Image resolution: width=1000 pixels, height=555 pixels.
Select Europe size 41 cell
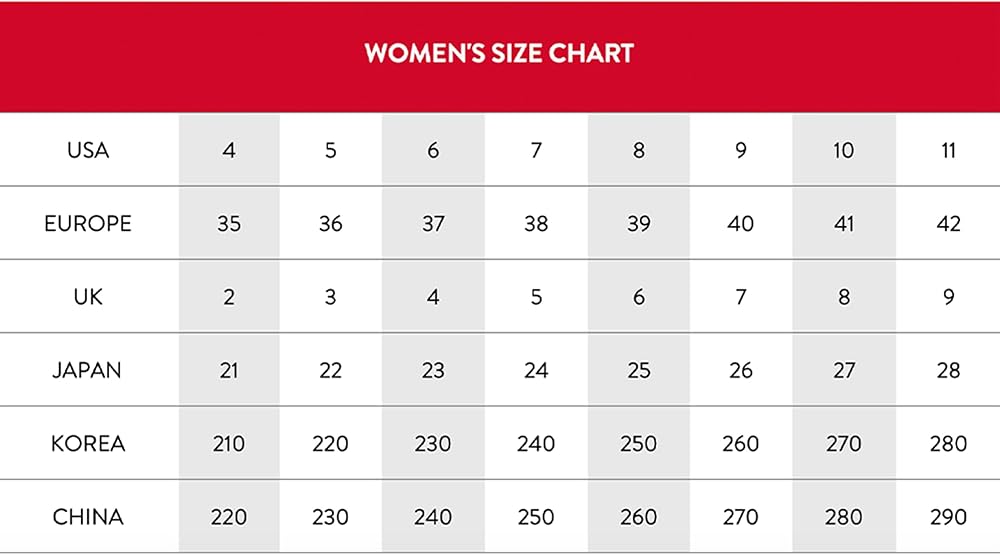(844, 224)
